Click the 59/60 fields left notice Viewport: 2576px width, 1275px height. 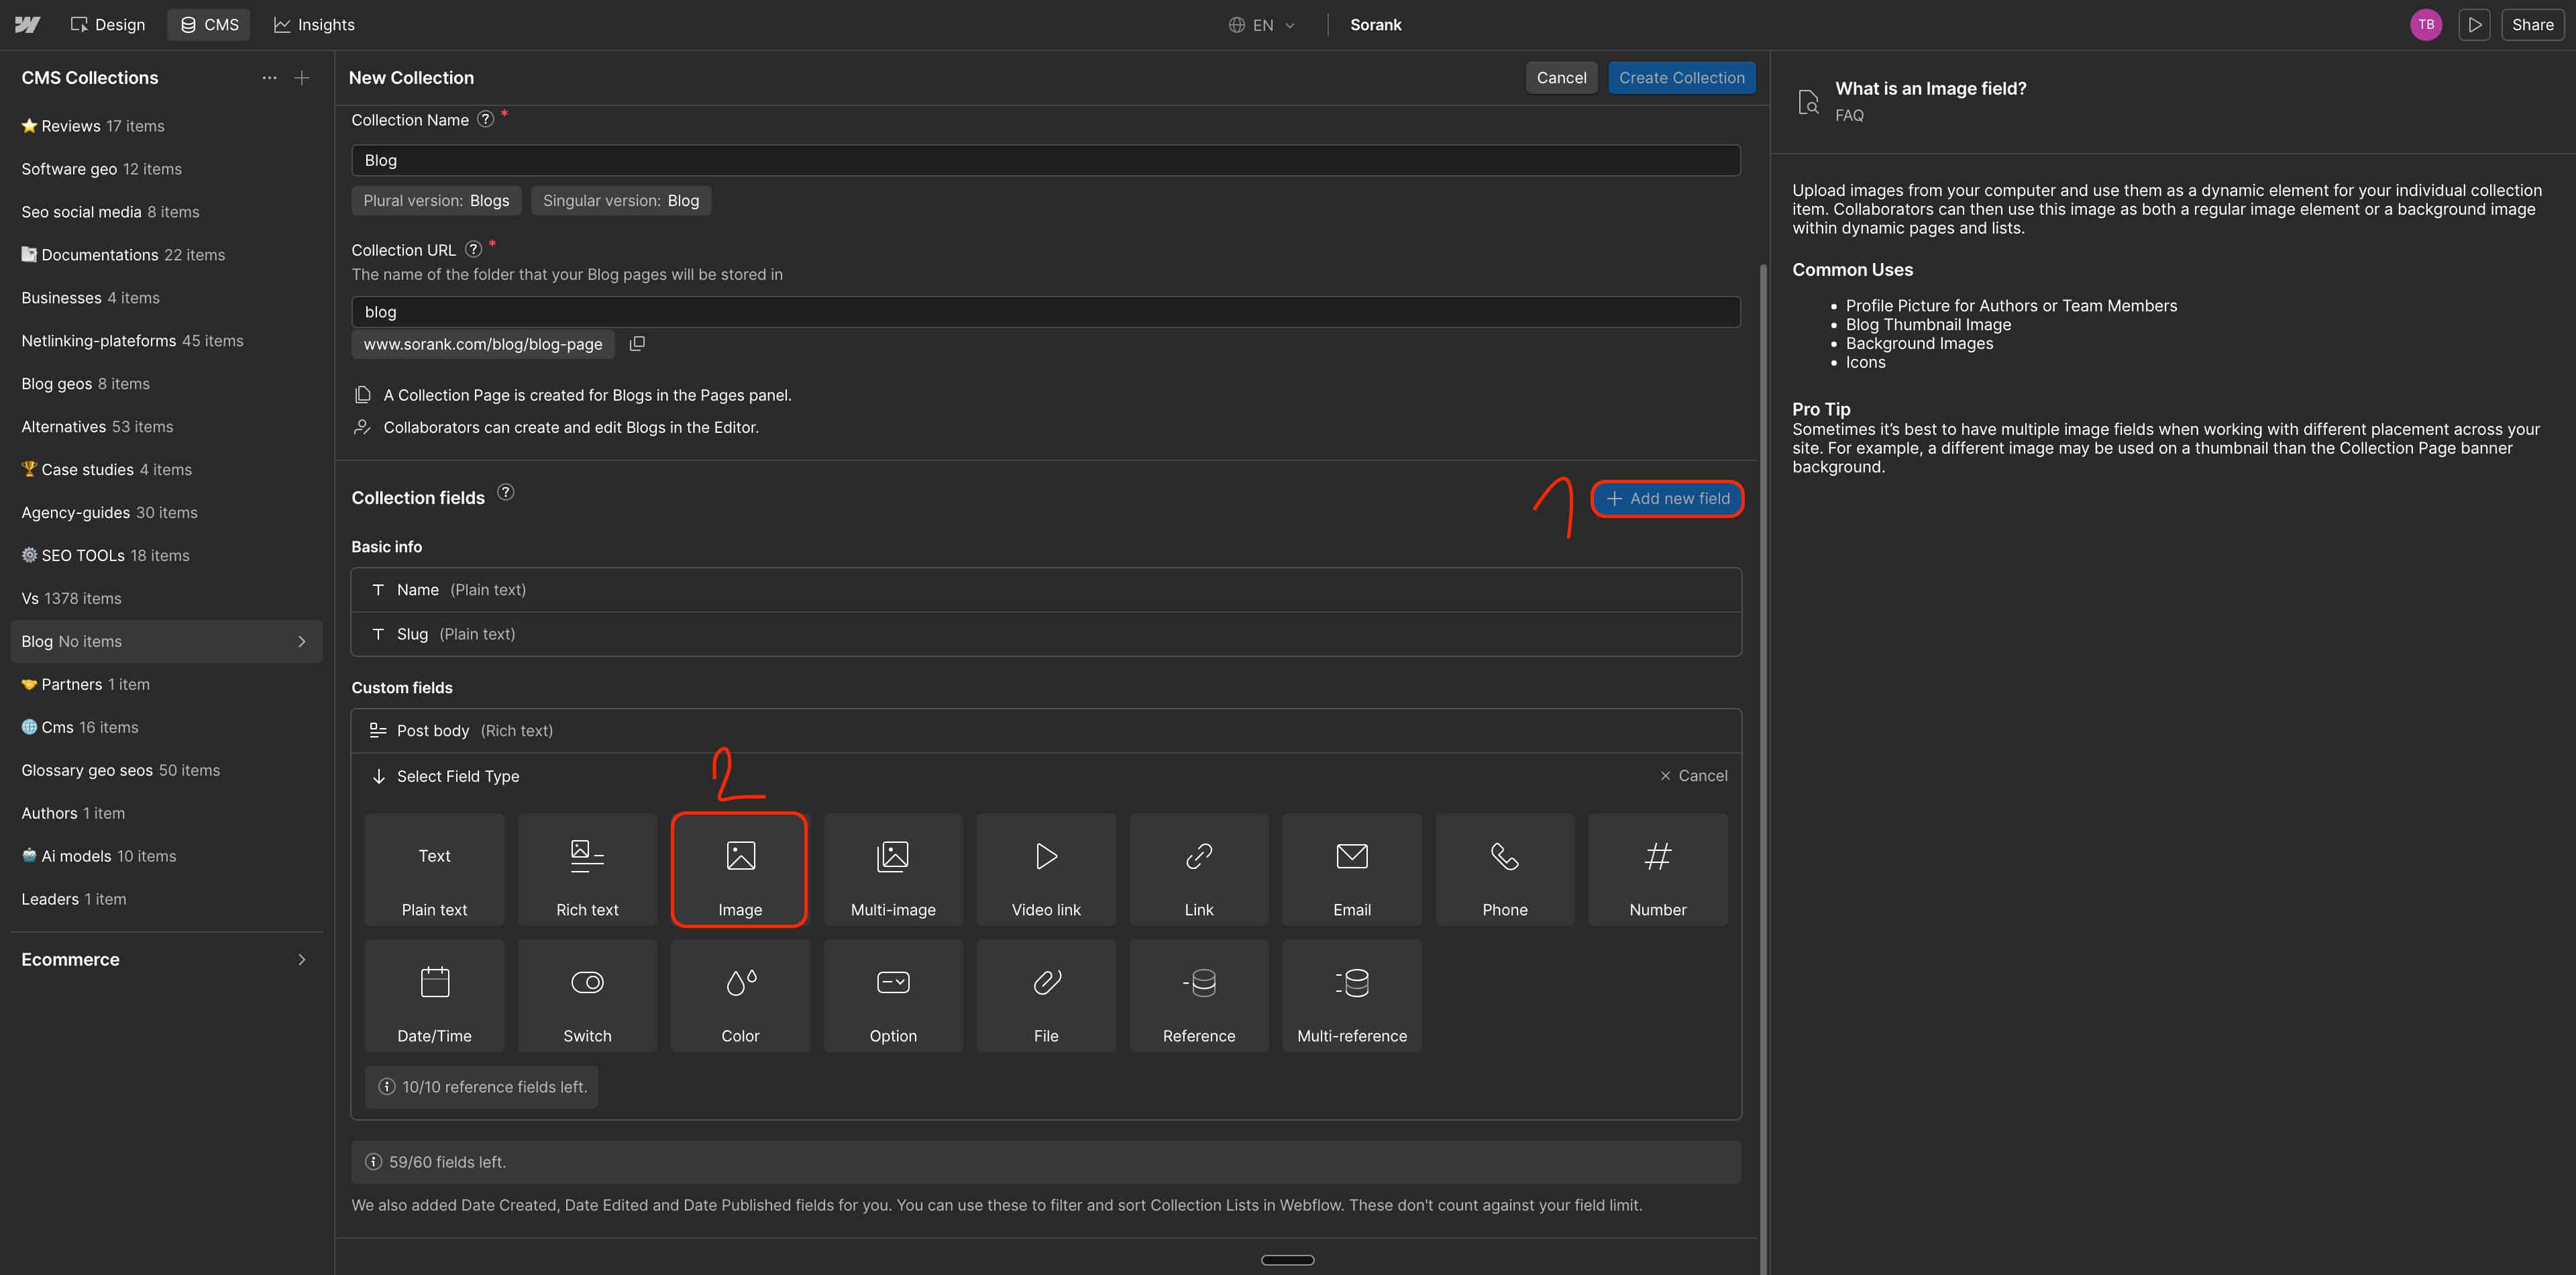pyautogui.click(x=1045, y=1162)
